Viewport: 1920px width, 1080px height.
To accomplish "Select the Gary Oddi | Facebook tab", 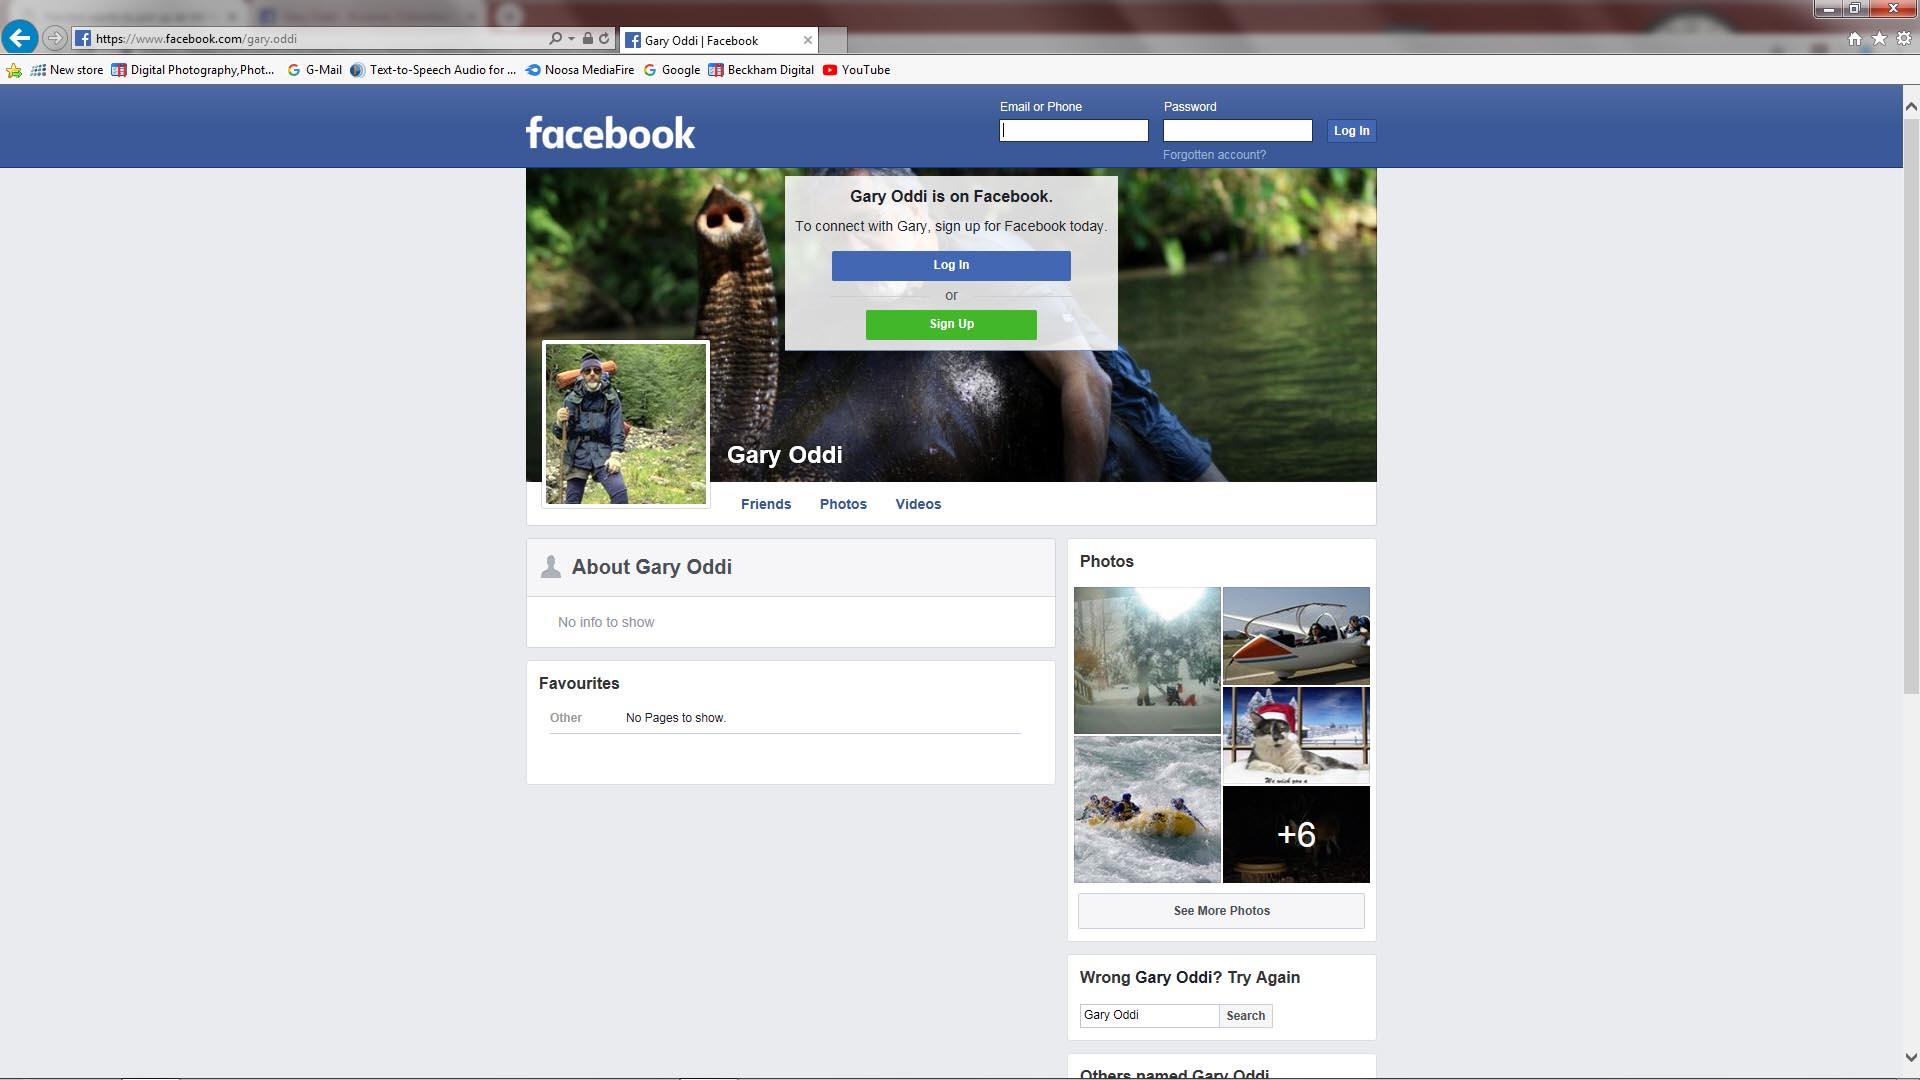I will click(718, 40).
